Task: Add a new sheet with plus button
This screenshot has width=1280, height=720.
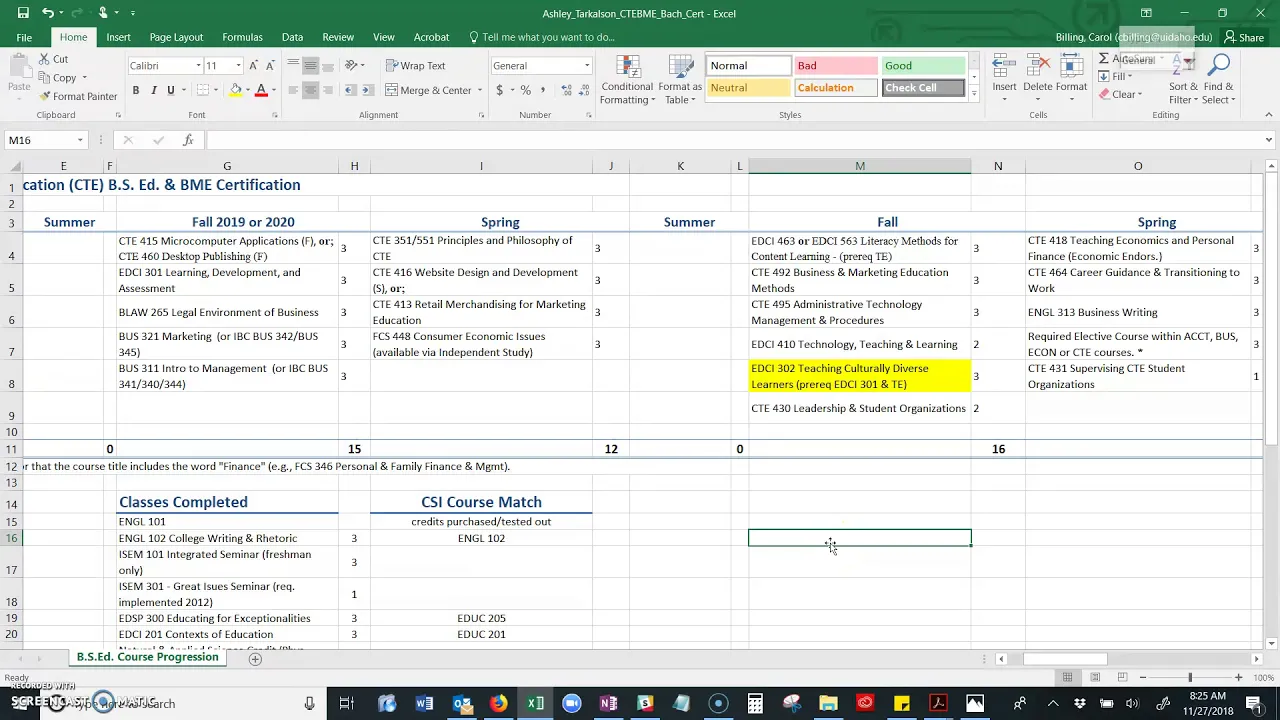Action: [x=255, y=658]
